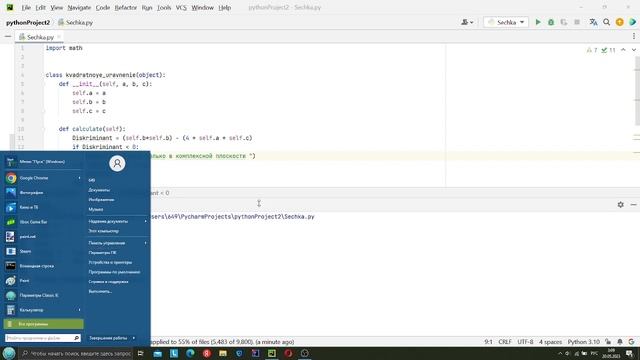
Task: Open Устройства и принтеры link
Action: [110, 262]
